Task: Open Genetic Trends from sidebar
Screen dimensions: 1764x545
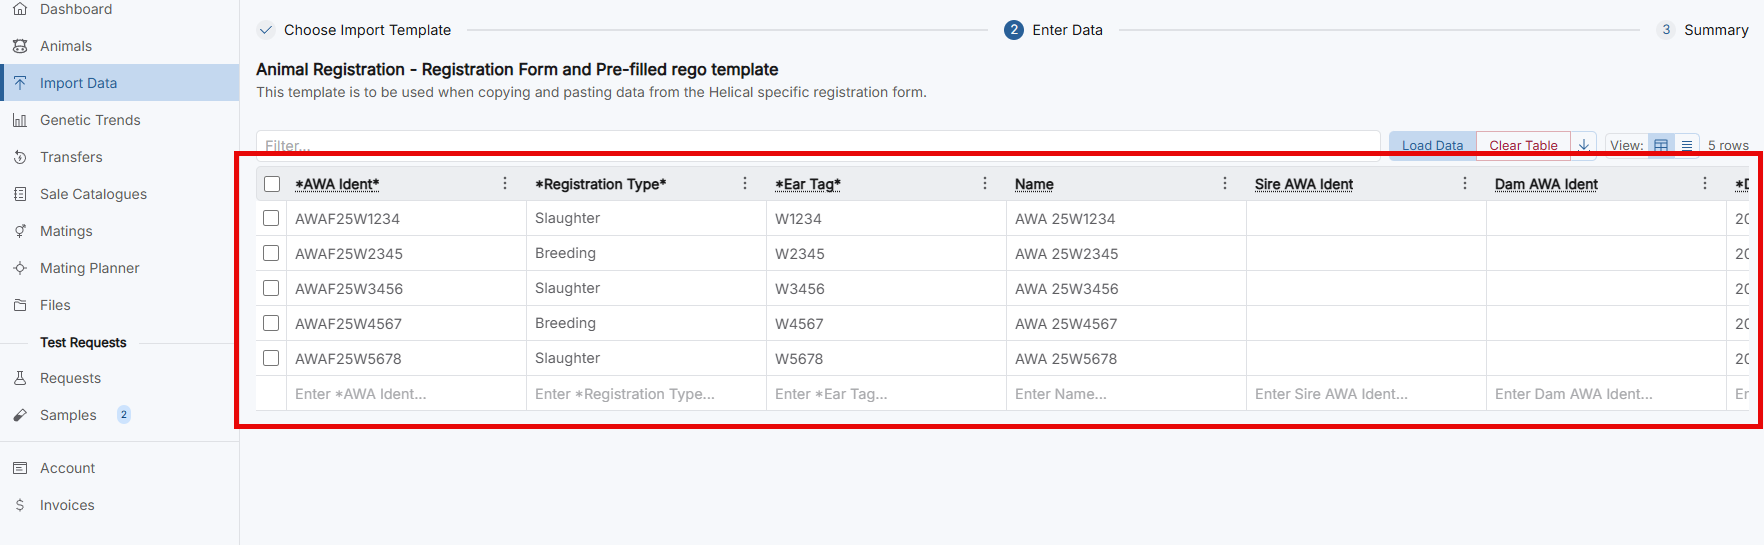Action: coord(90,120)
